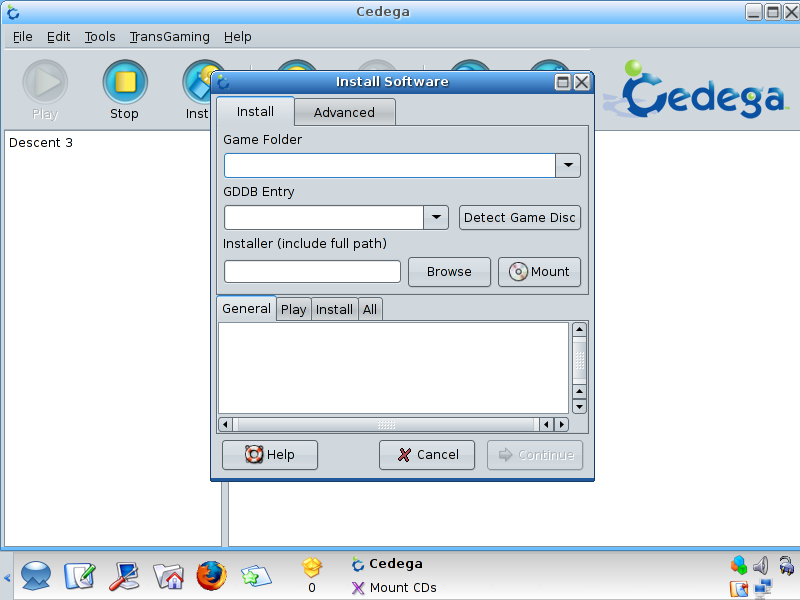The width and height of the screenshot is (800, 600).
Task: Click the Installer path input field
Action: pos(312,272)
